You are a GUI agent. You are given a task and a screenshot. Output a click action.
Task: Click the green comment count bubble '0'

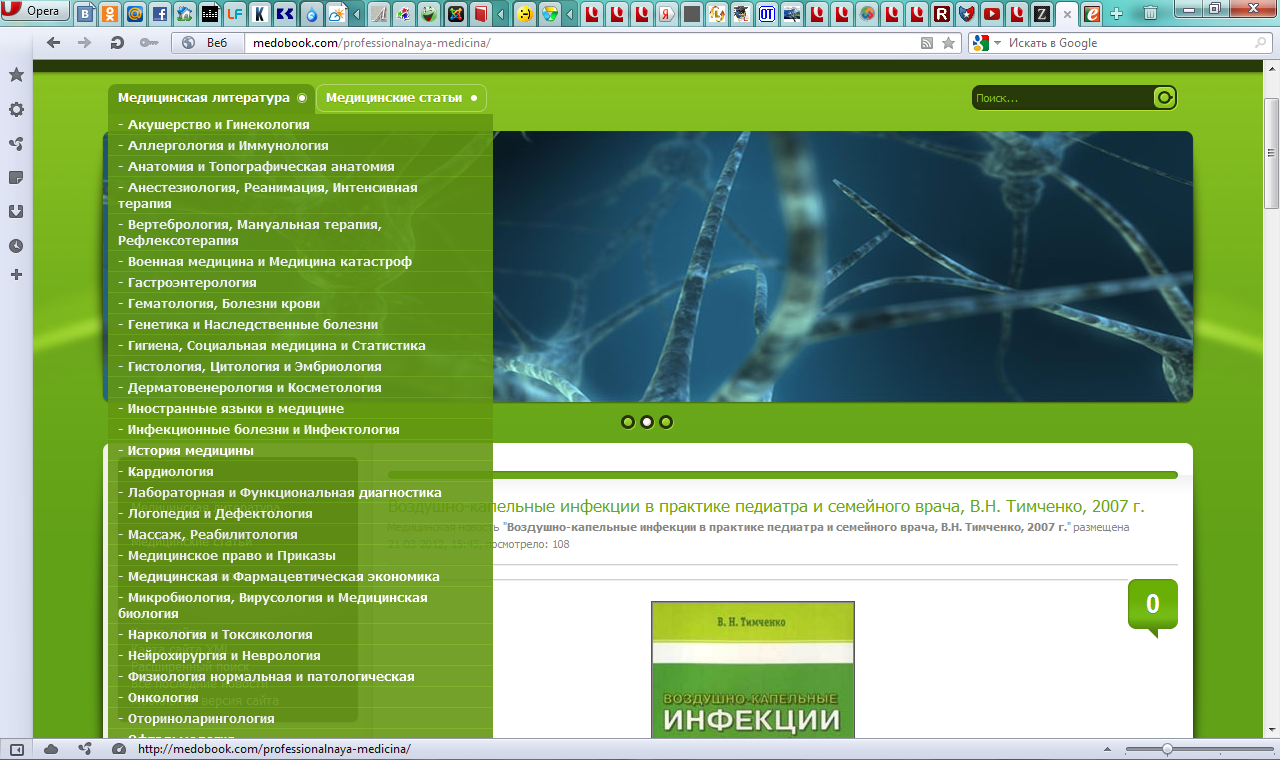point(1152,605)
